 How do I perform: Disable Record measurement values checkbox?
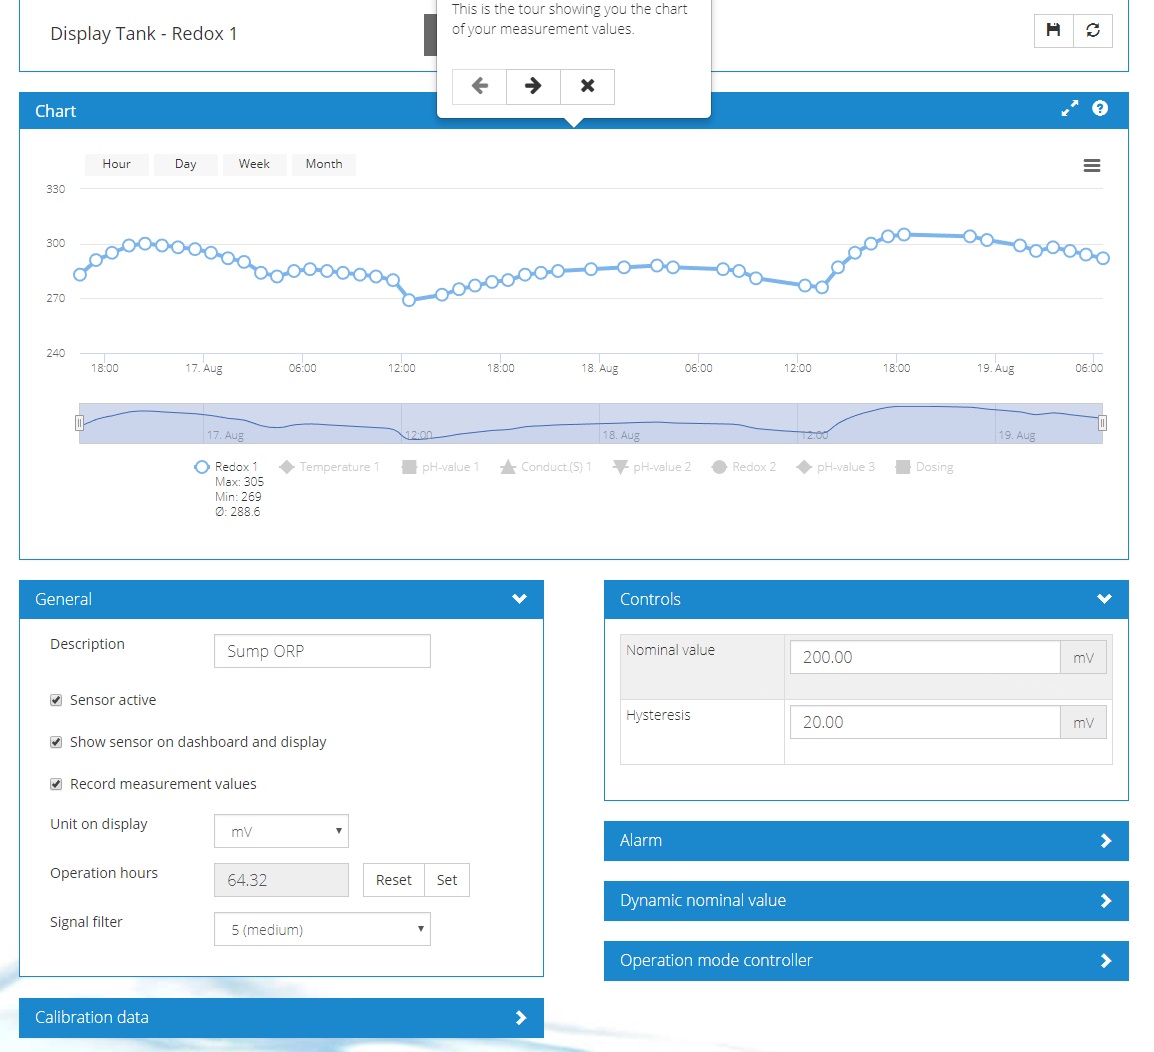point(56,784)
